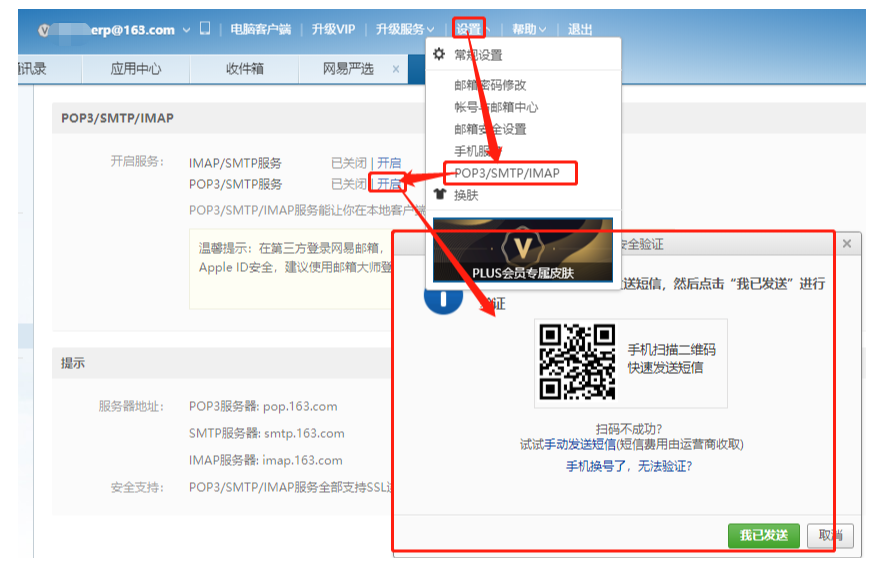Open the 帮助 dropdown menu

point(529,29)
